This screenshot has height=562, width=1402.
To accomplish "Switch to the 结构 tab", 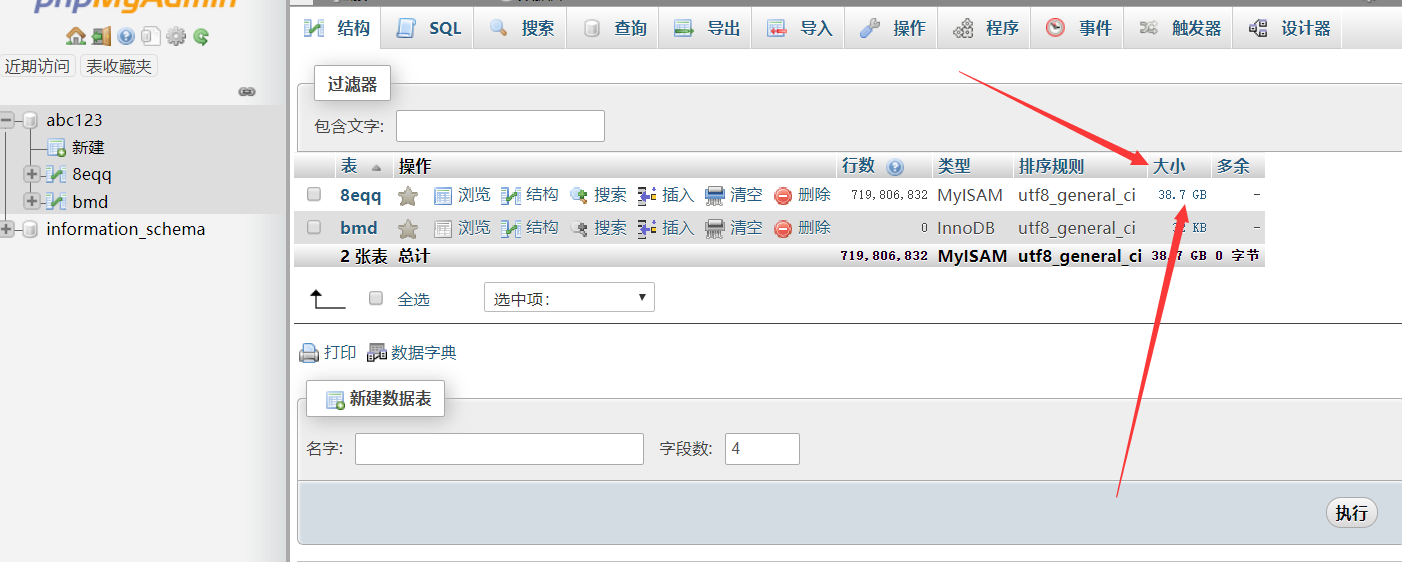I will 338,28.
